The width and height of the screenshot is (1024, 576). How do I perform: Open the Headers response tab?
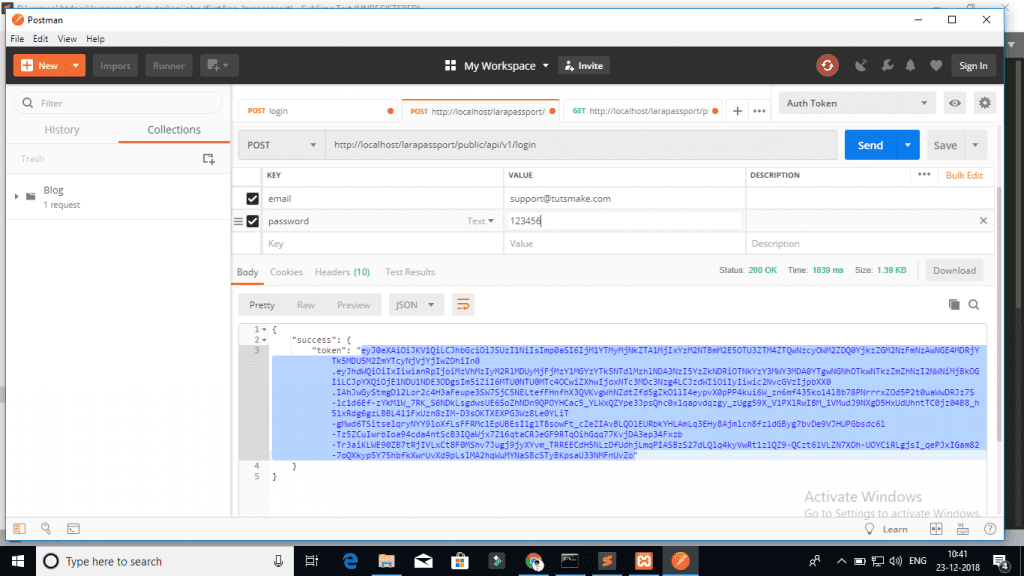342,272
